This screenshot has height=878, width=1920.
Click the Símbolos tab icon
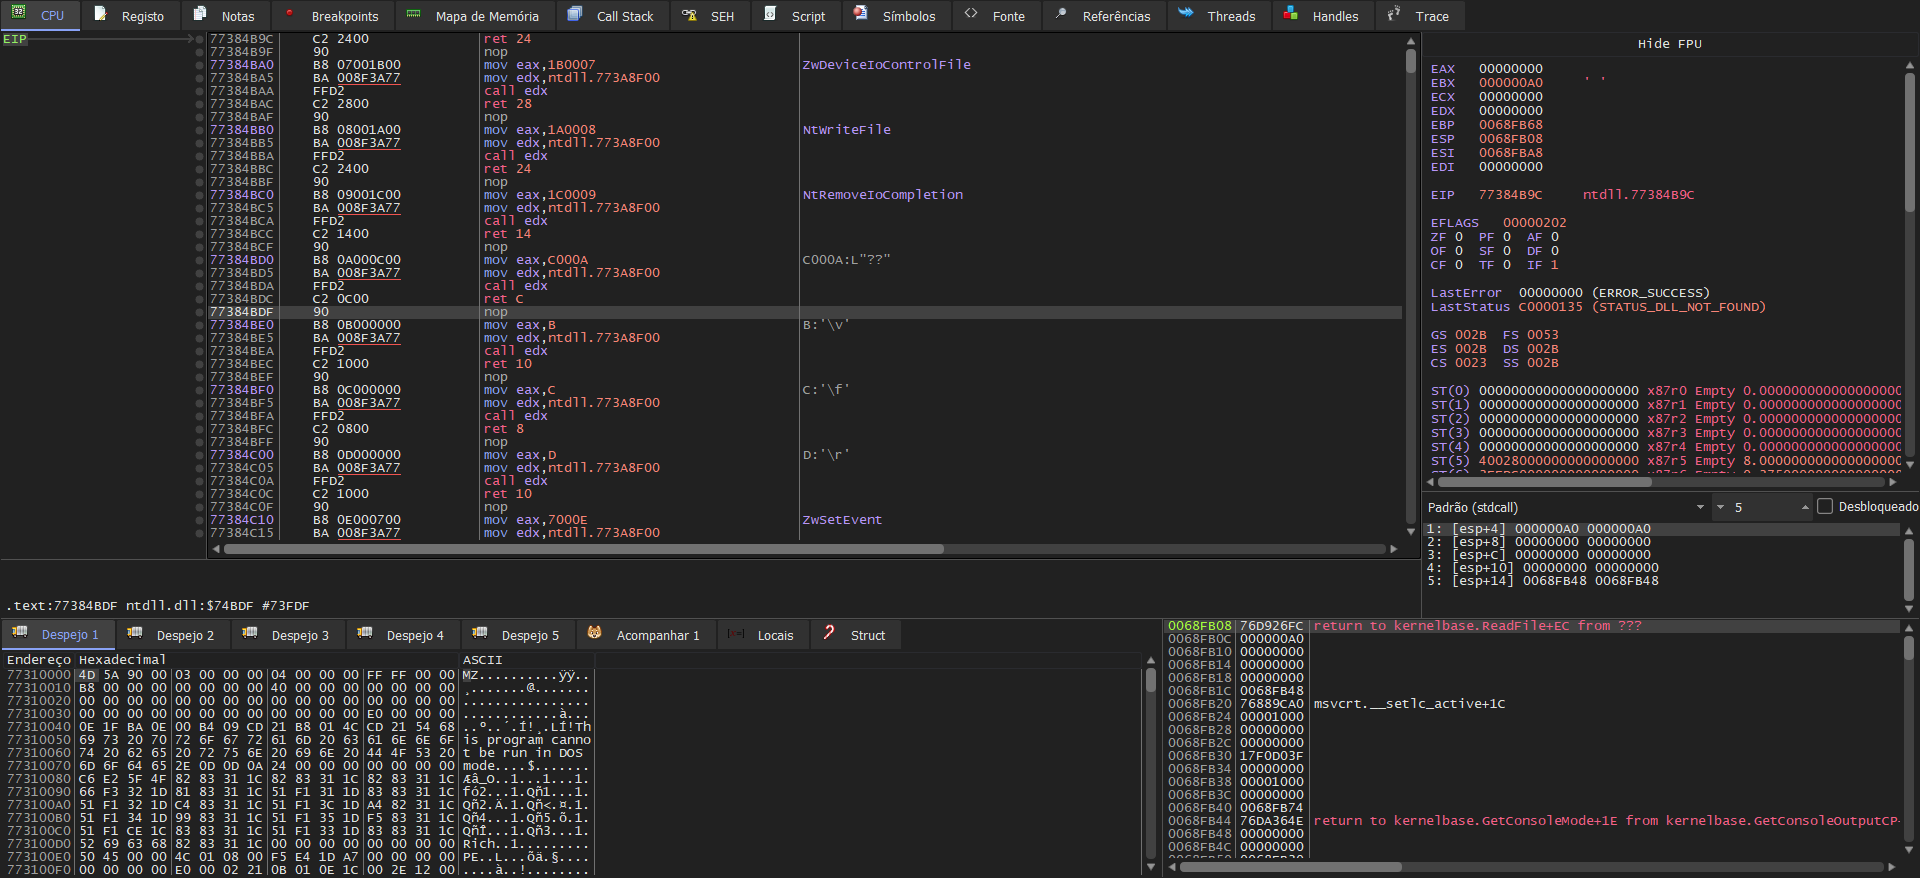pyautogui.click(x=861, y=14)
